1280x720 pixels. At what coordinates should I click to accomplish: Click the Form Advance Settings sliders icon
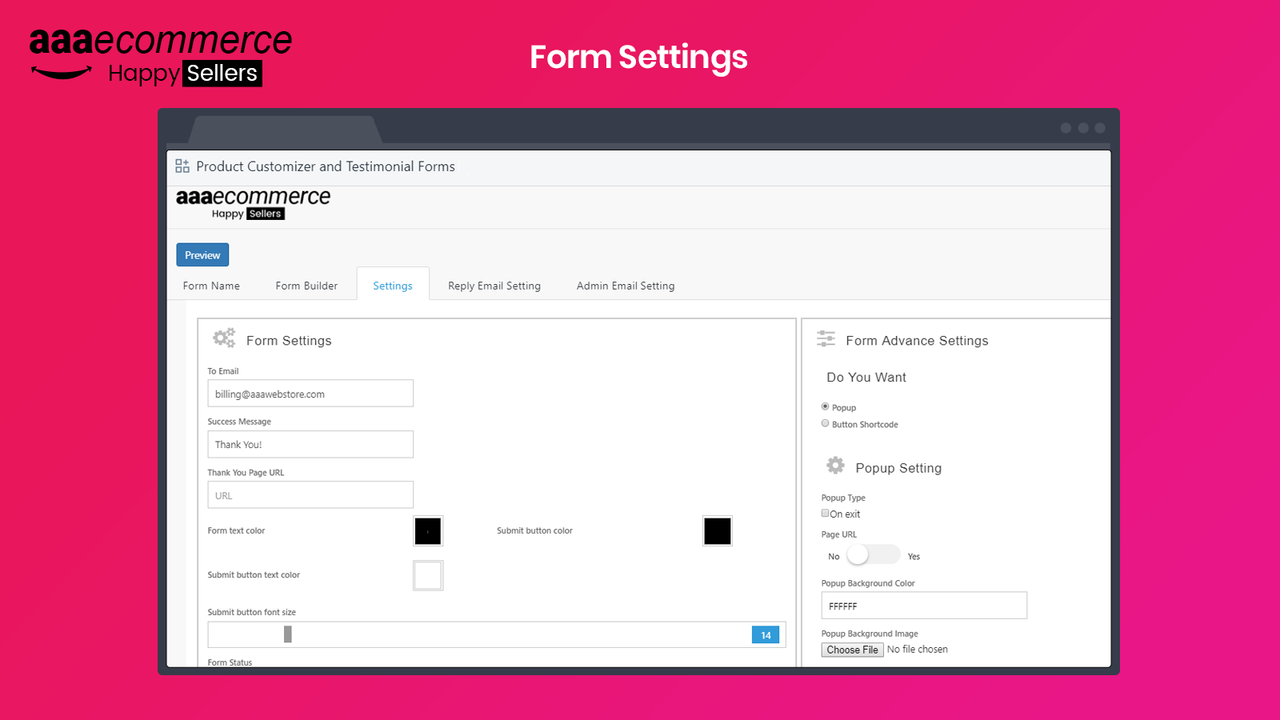pos(825,339)
